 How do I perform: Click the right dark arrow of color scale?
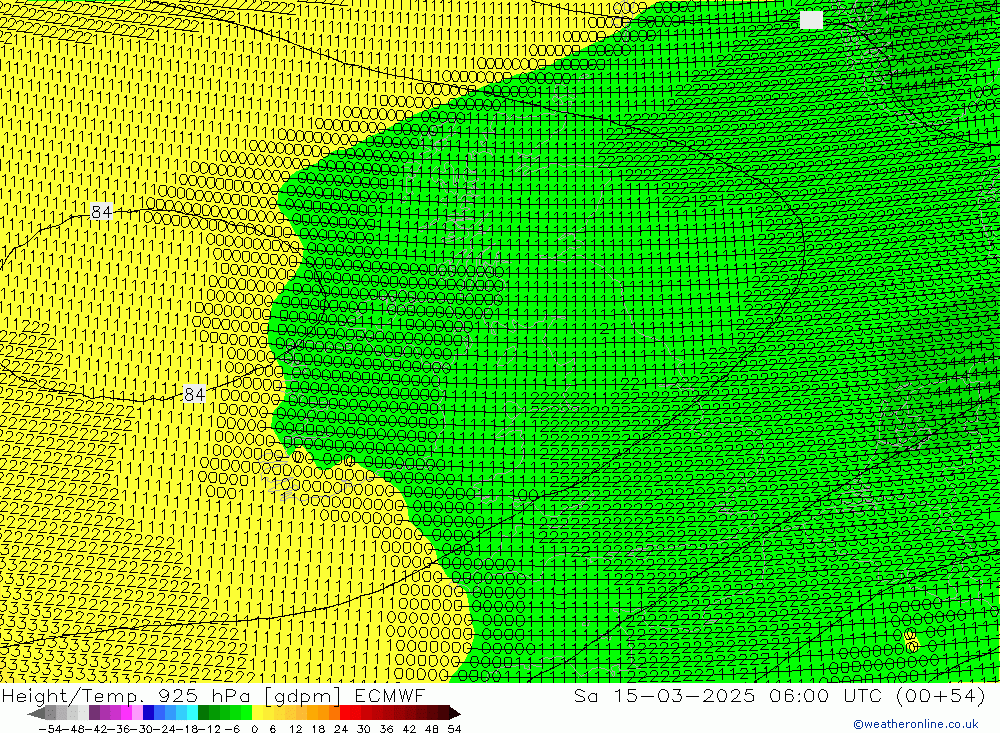455,713
